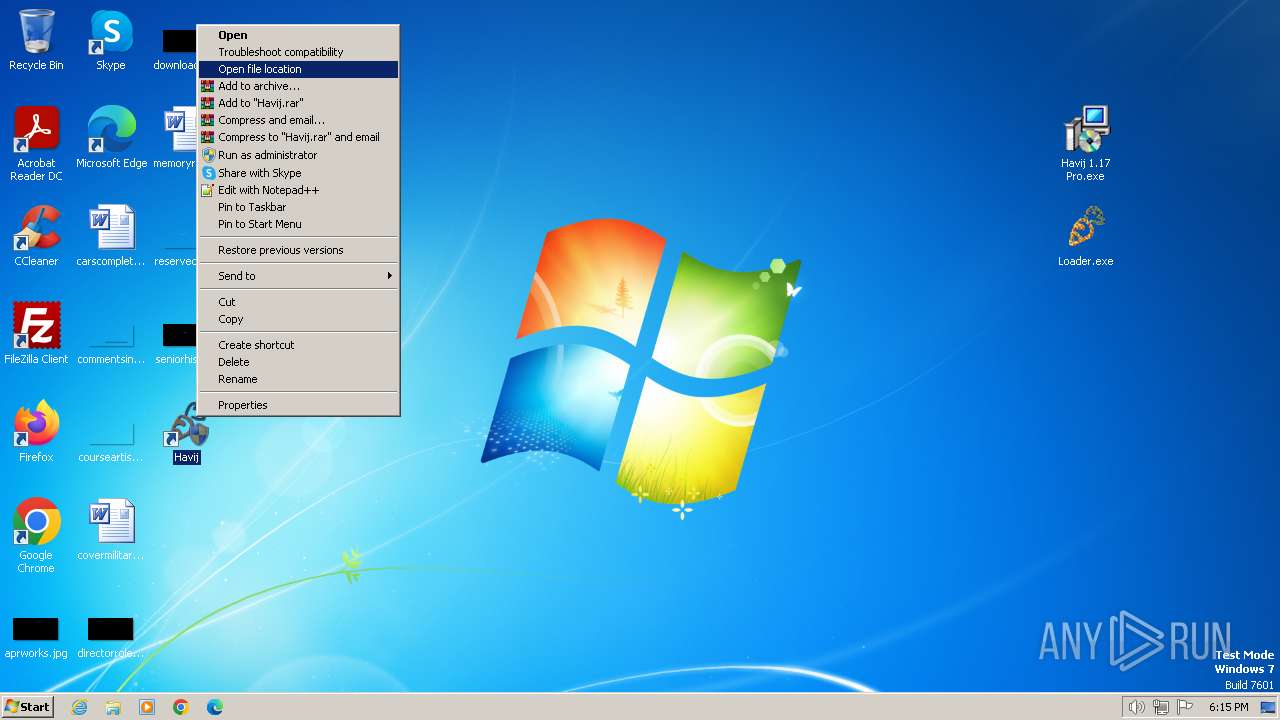Choose Share with Skype
Screen dimensions: 1280x720
299,173
